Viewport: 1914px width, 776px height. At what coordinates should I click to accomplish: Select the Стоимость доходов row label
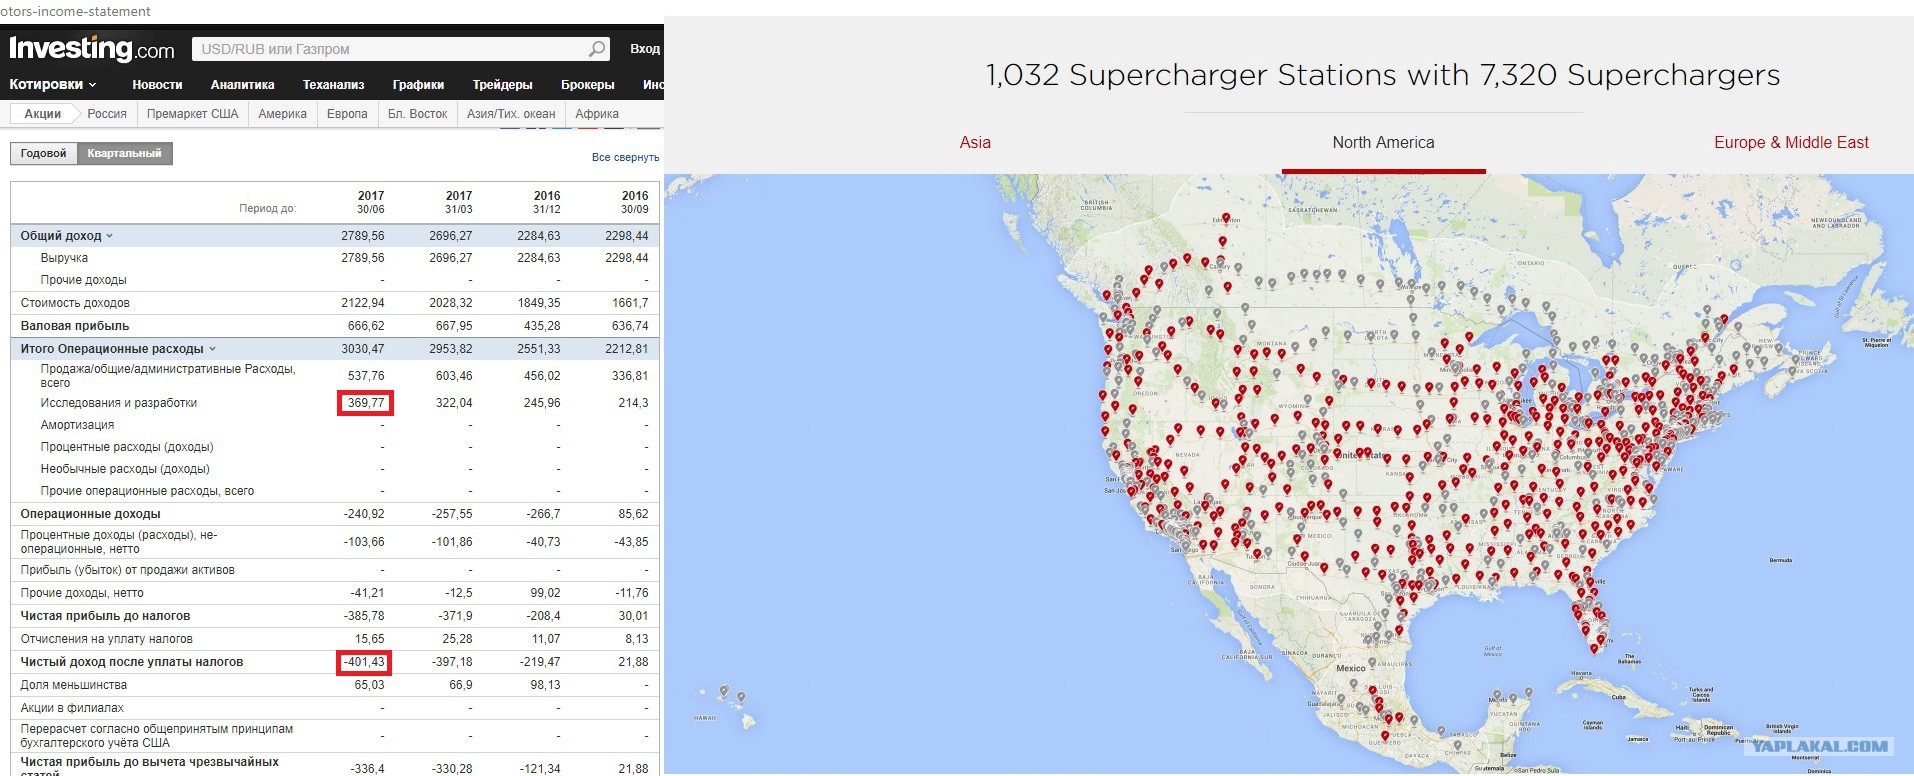click(75, 303)
